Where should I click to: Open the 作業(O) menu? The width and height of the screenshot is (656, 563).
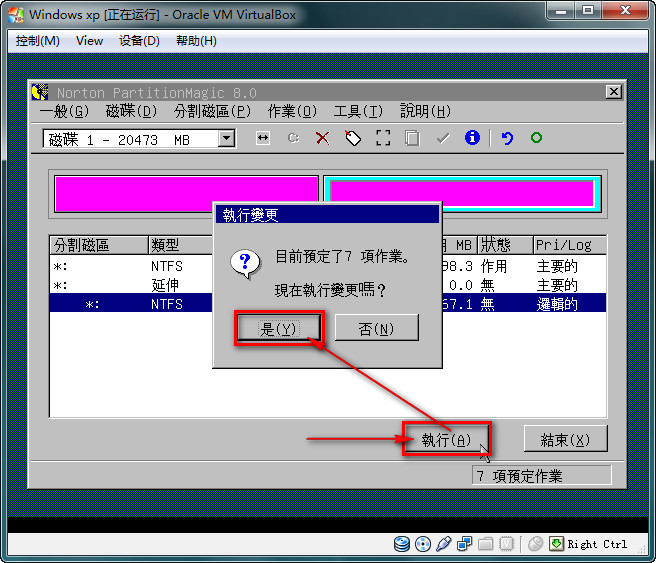pyautogui.click(x=292, y=111)
